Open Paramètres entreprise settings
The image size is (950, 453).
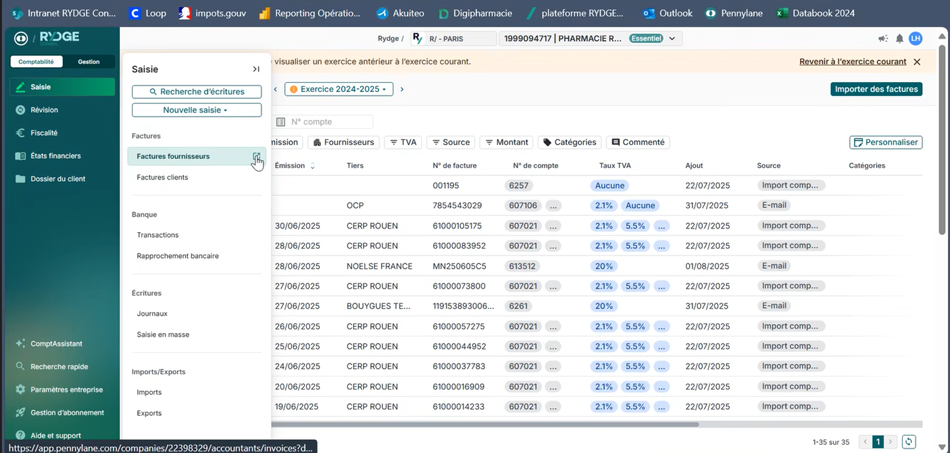(x=66, y=389)
